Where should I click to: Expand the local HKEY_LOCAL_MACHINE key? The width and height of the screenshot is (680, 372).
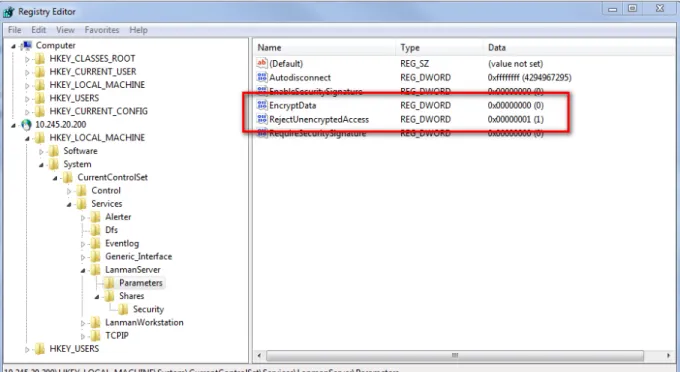[x=27, y=85]
